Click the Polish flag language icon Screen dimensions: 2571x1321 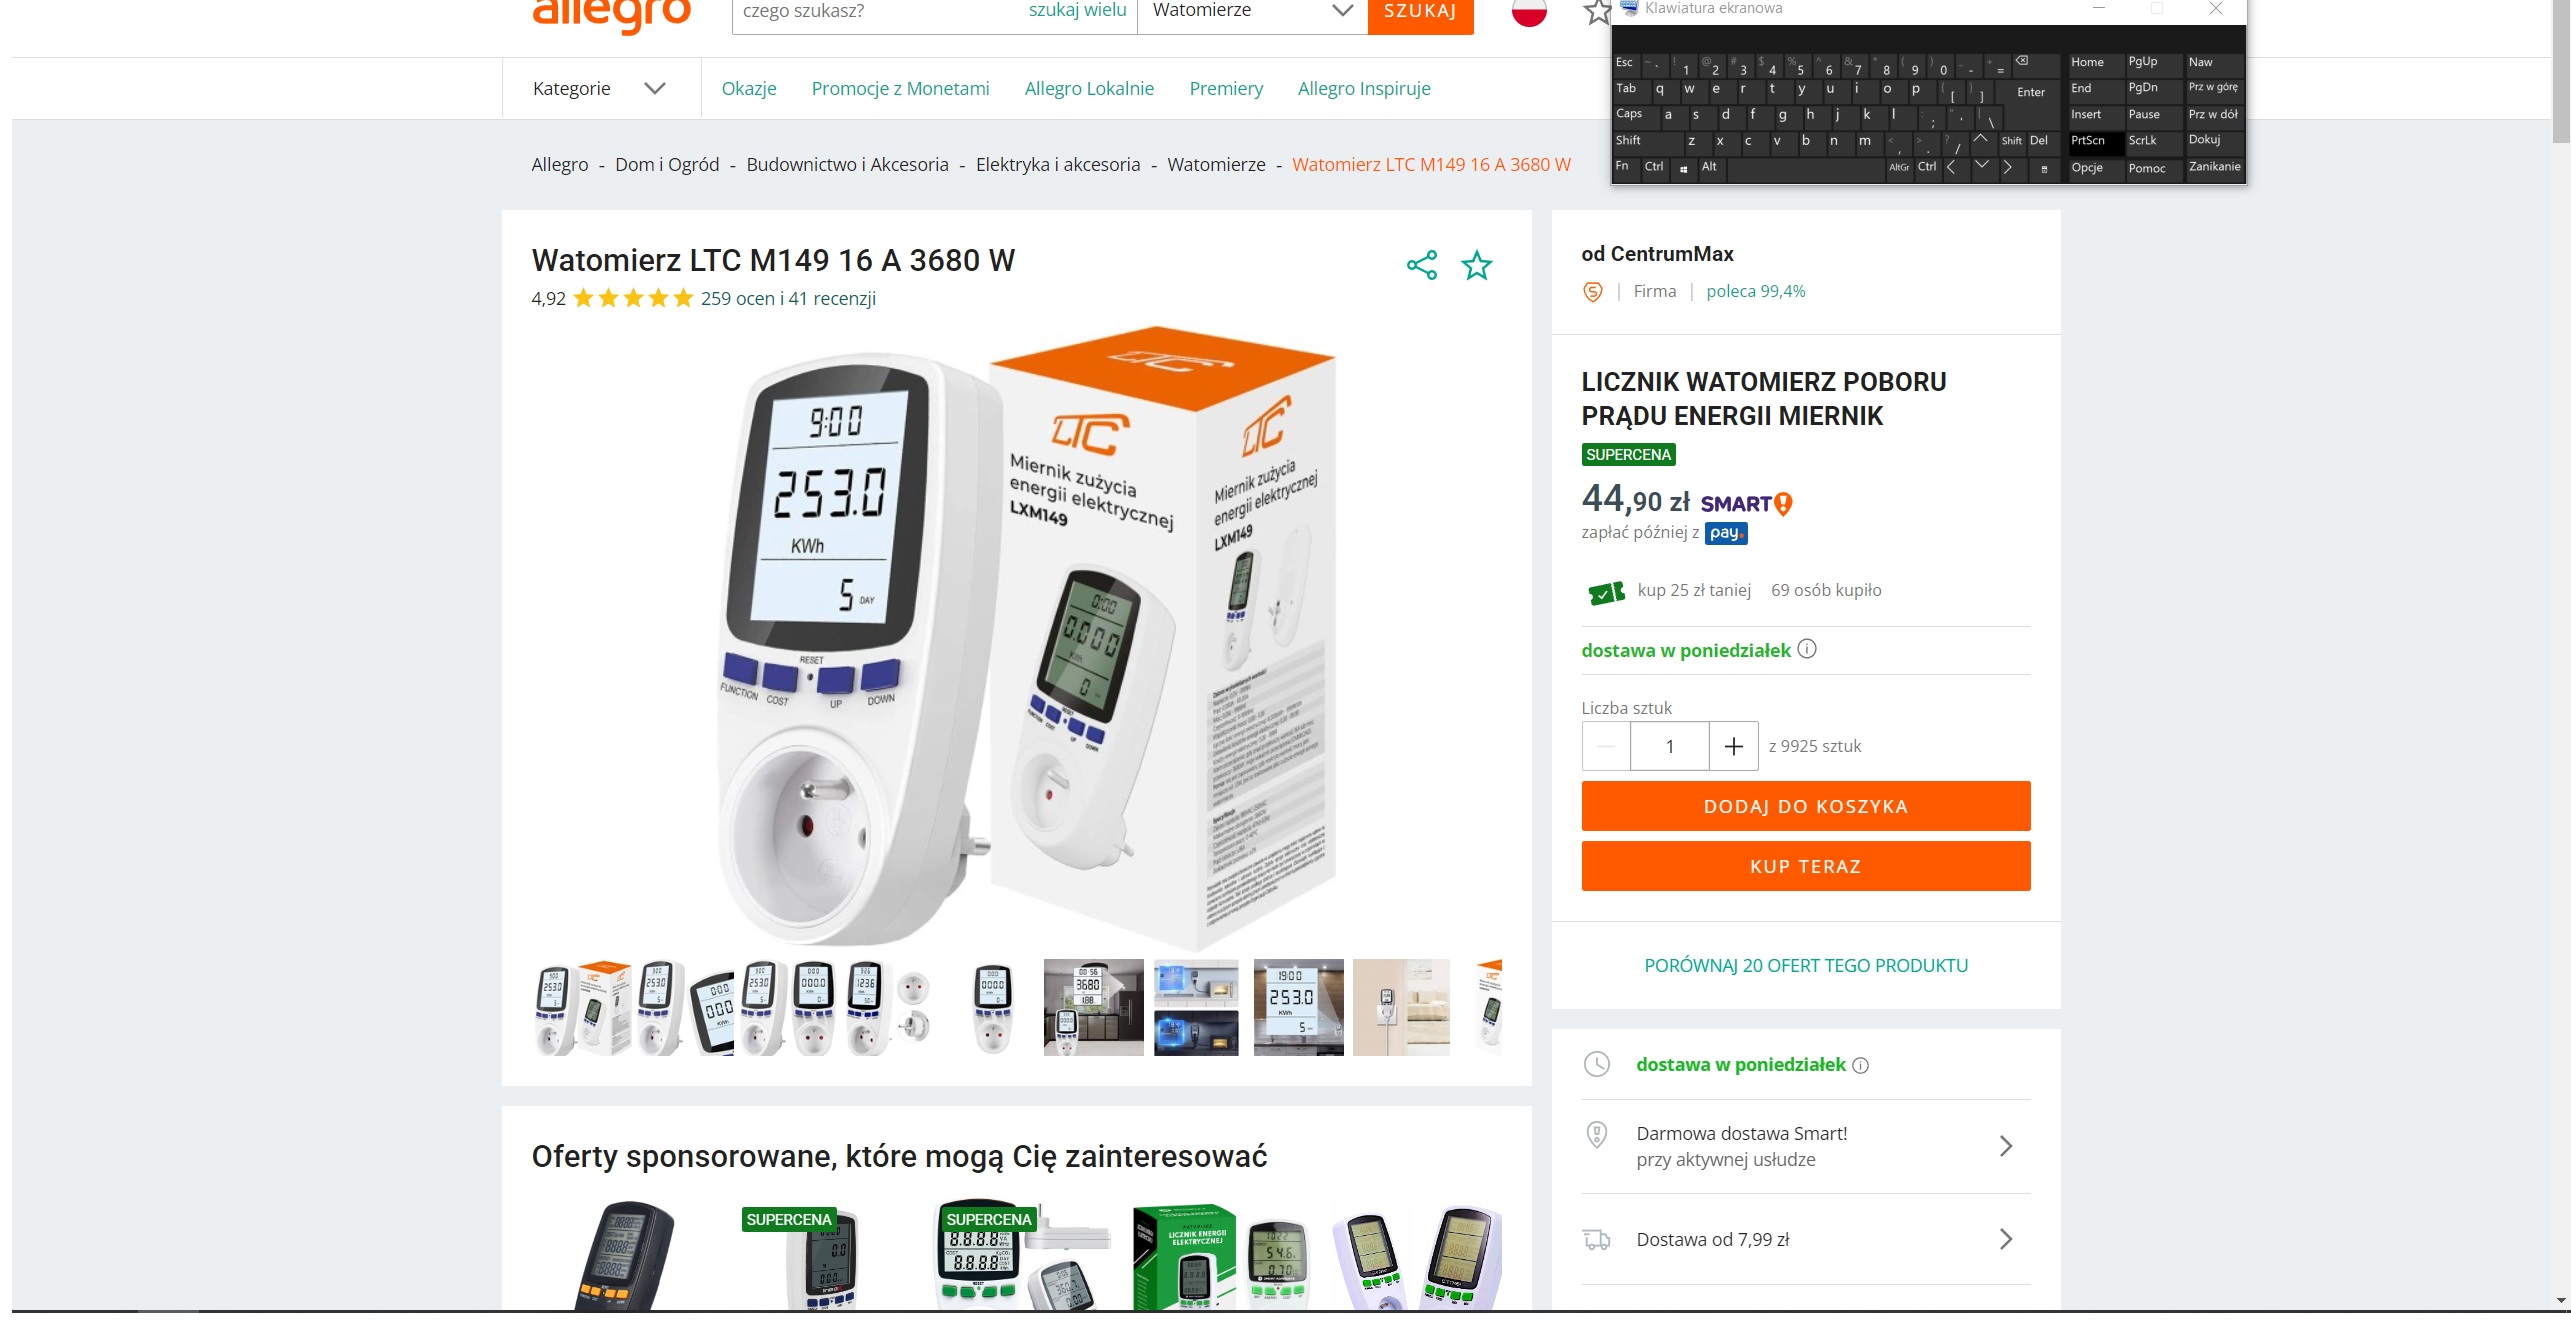coord(1529,11)
